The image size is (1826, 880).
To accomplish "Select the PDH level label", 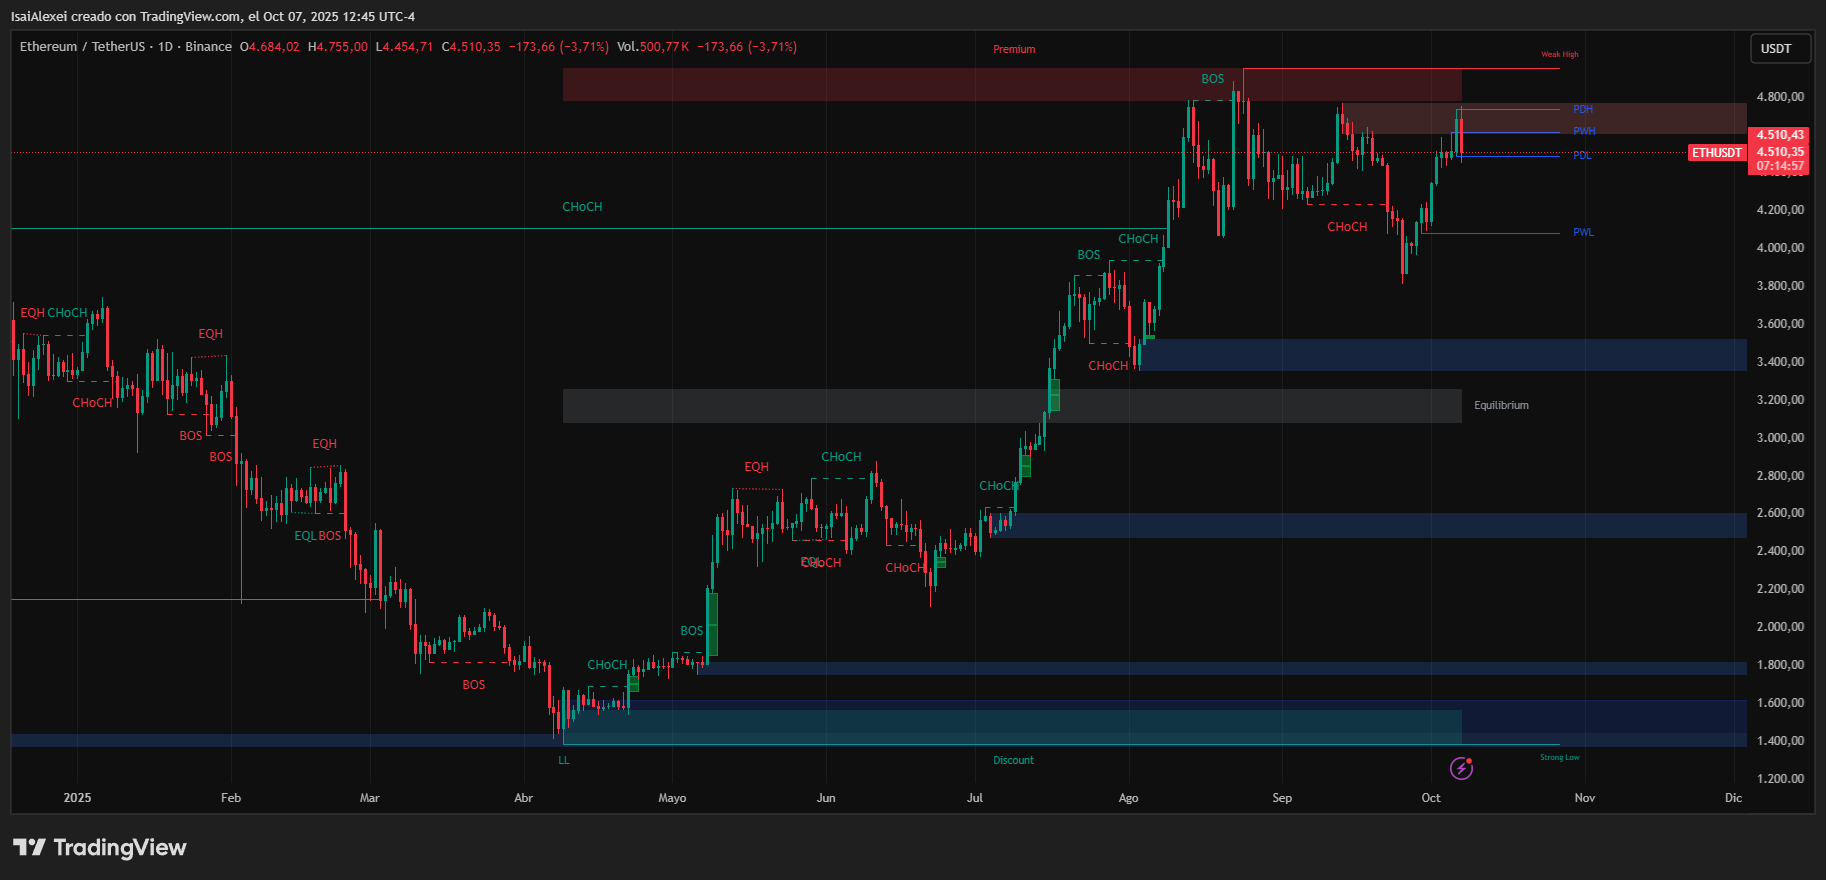I will (1583, 110).
